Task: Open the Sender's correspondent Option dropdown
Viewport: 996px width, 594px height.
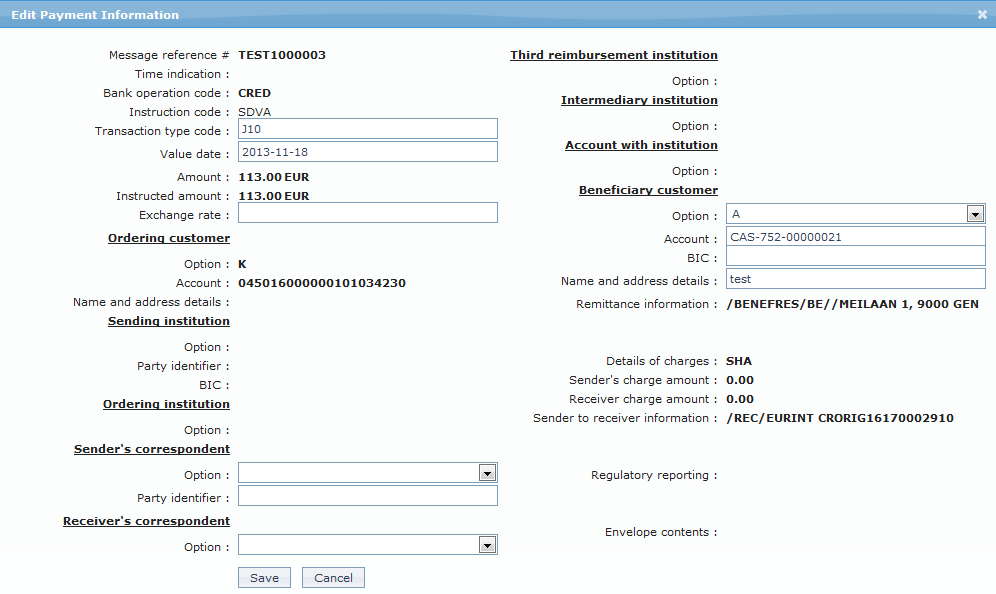Action: [x=487, y=472]
